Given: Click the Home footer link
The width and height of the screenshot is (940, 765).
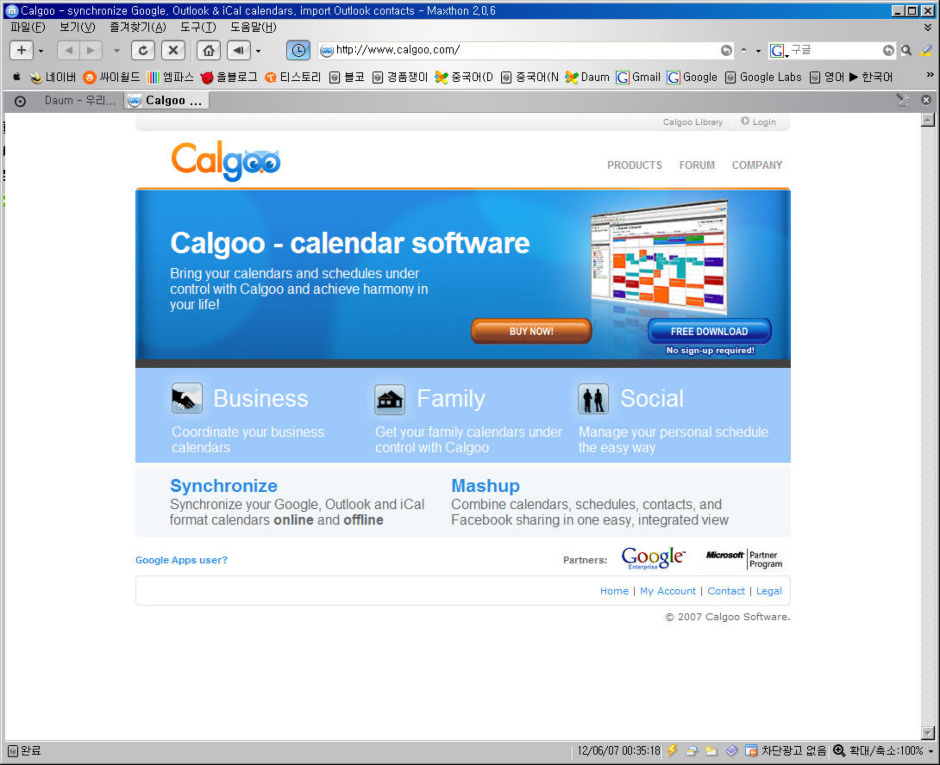Looking at the screenshot, I should (614, 591).
